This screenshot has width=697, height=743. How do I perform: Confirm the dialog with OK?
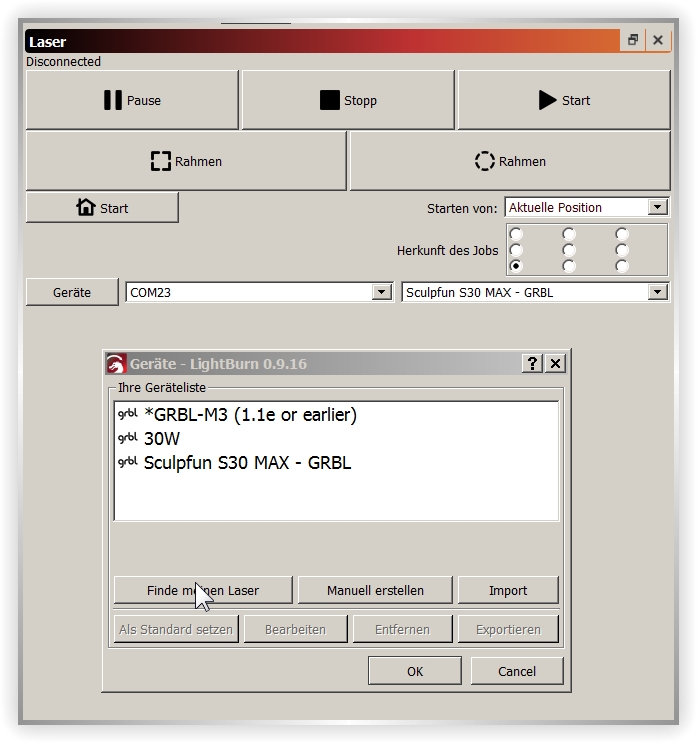415,671
